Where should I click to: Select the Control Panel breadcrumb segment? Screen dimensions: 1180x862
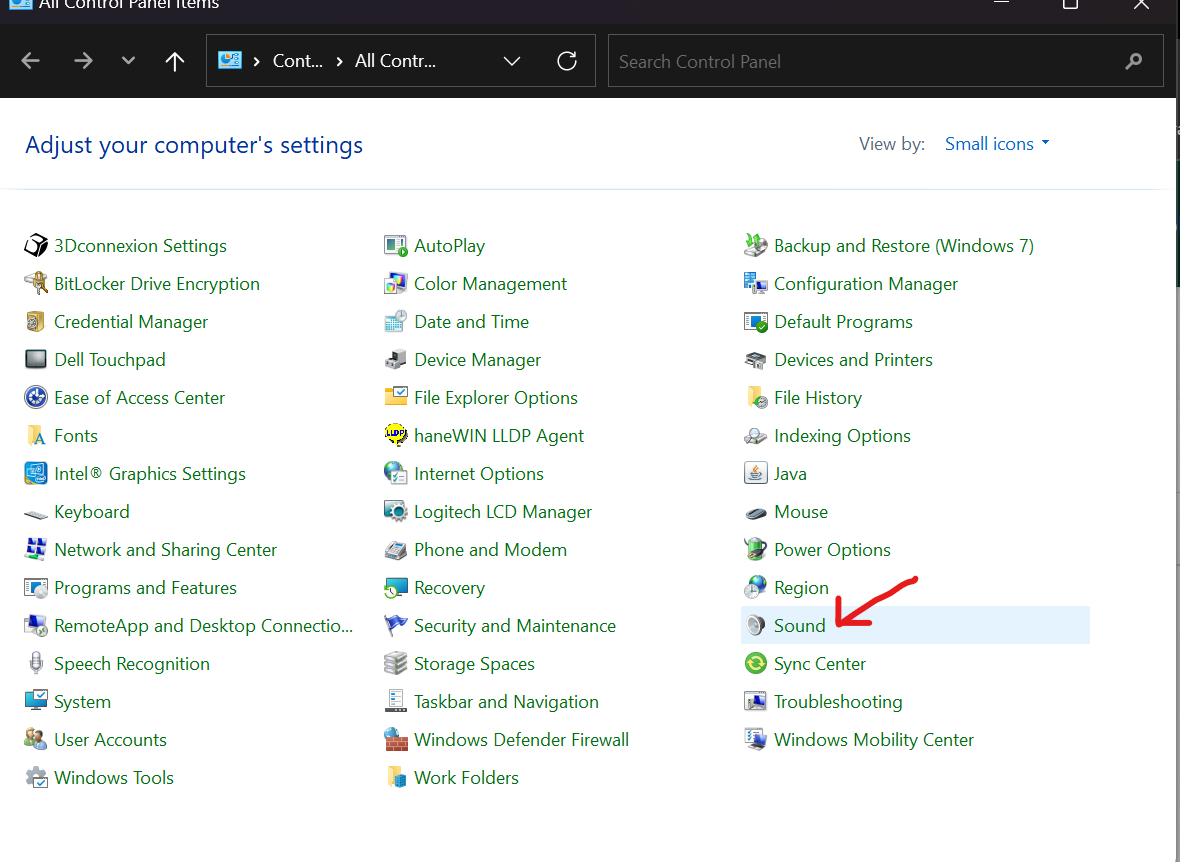(298, 62)
